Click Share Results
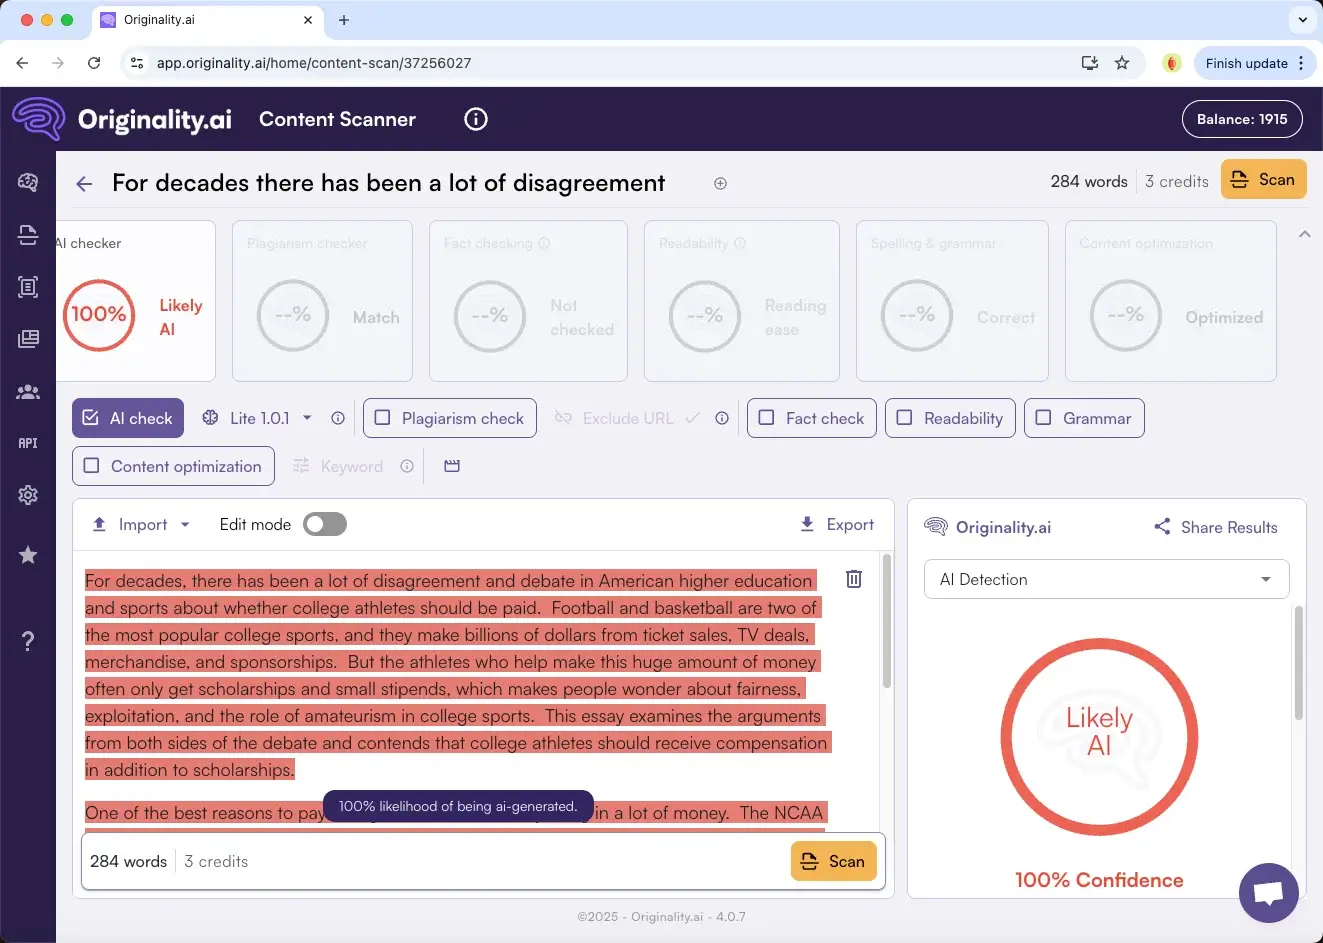This screenshot has height=943, width=1323. [1216, 527]
